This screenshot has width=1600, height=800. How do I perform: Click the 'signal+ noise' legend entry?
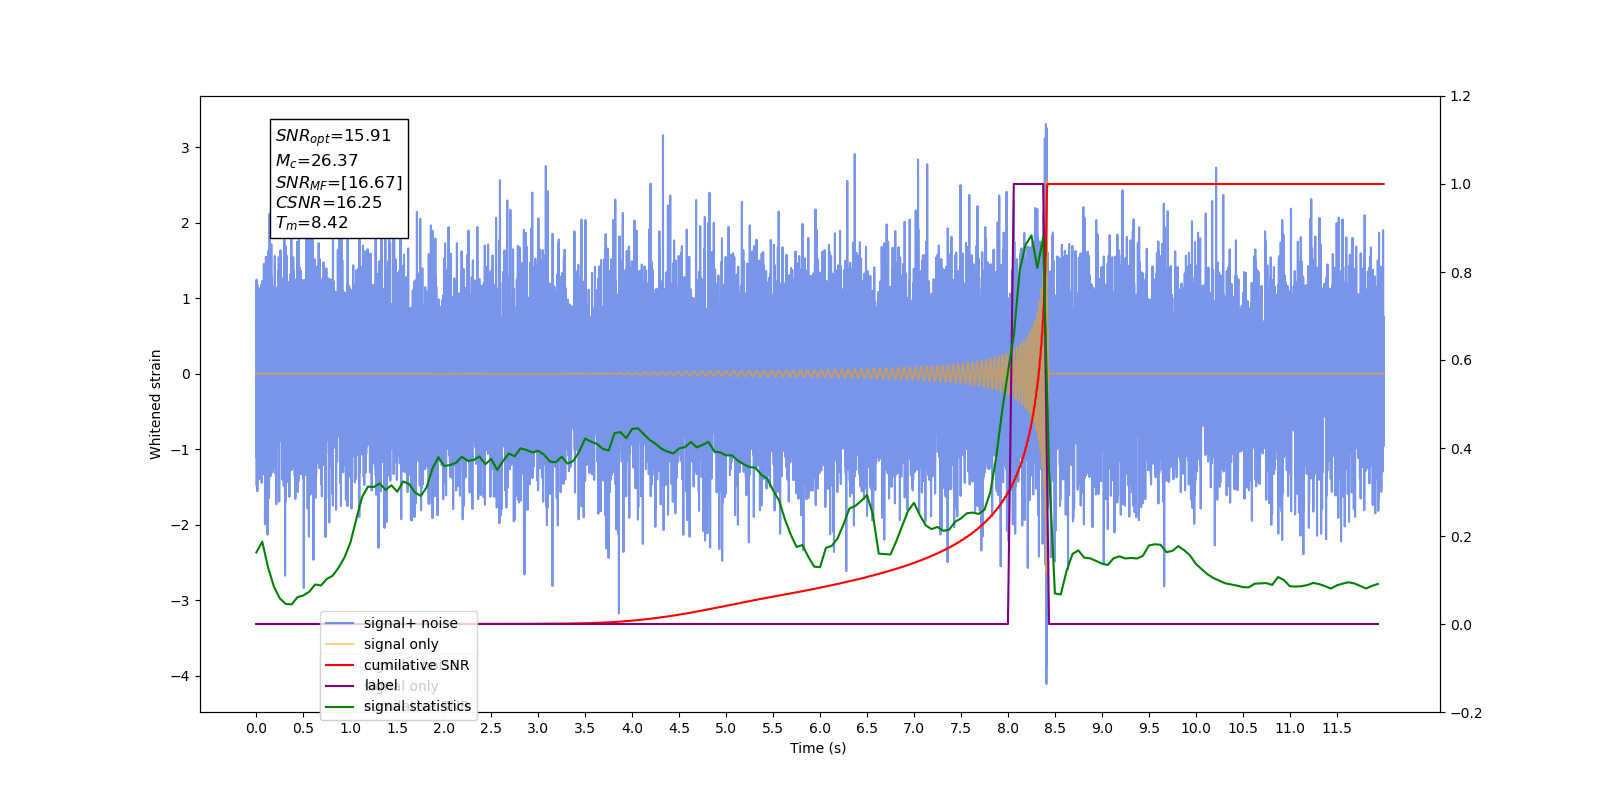[x=410, y=623]
